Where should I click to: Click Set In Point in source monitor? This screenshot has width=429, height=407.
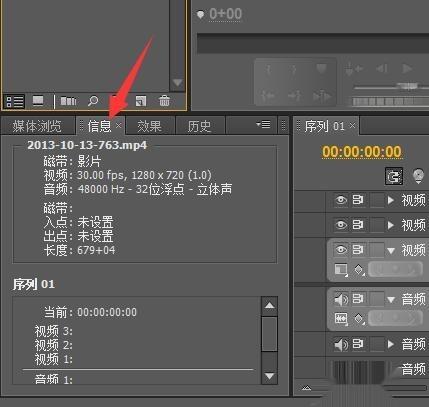click(x=268, y=70)
